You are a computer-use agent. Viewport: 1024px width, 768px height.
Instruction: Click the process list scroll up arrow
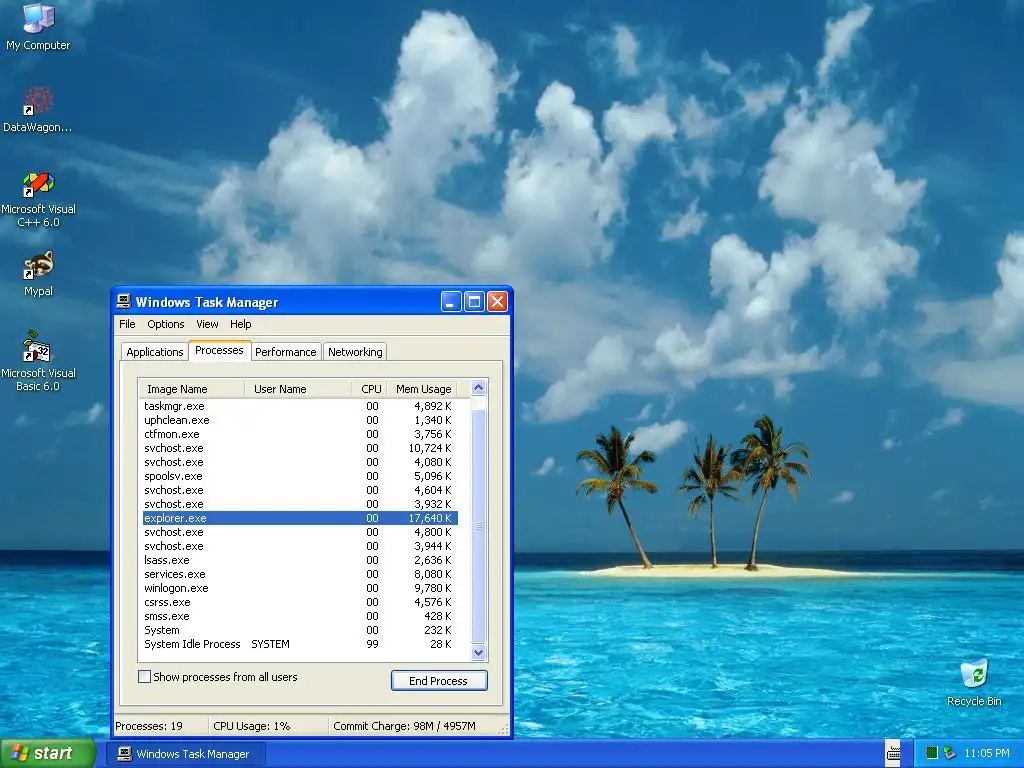point(478,387)
